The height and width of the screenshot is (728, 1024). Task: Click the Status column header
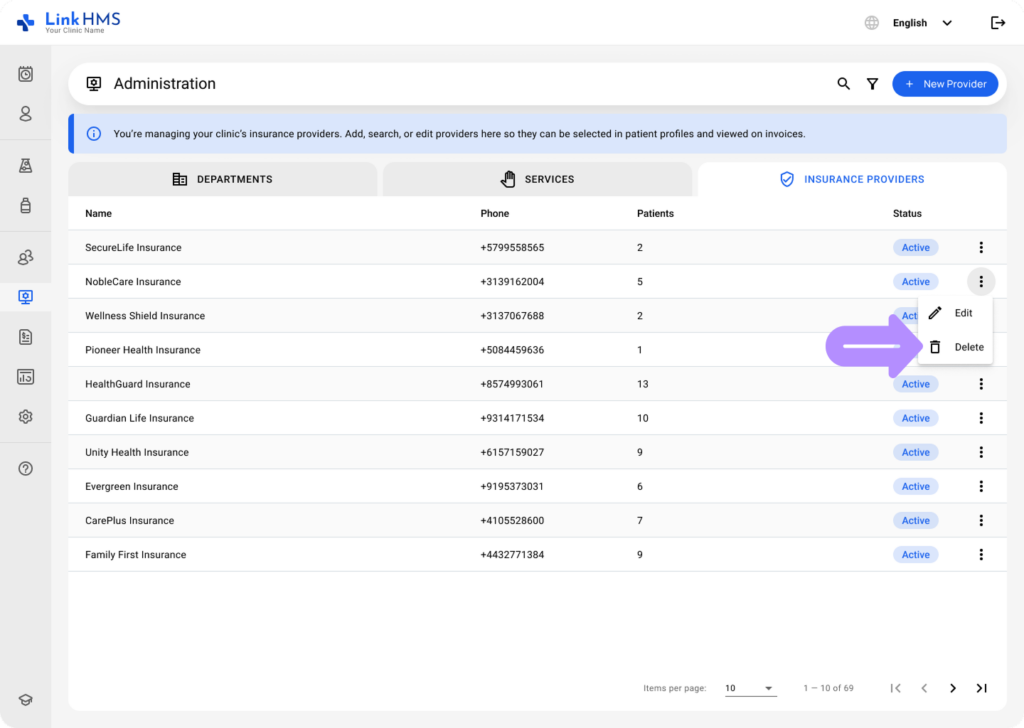[x=907, y=214]
